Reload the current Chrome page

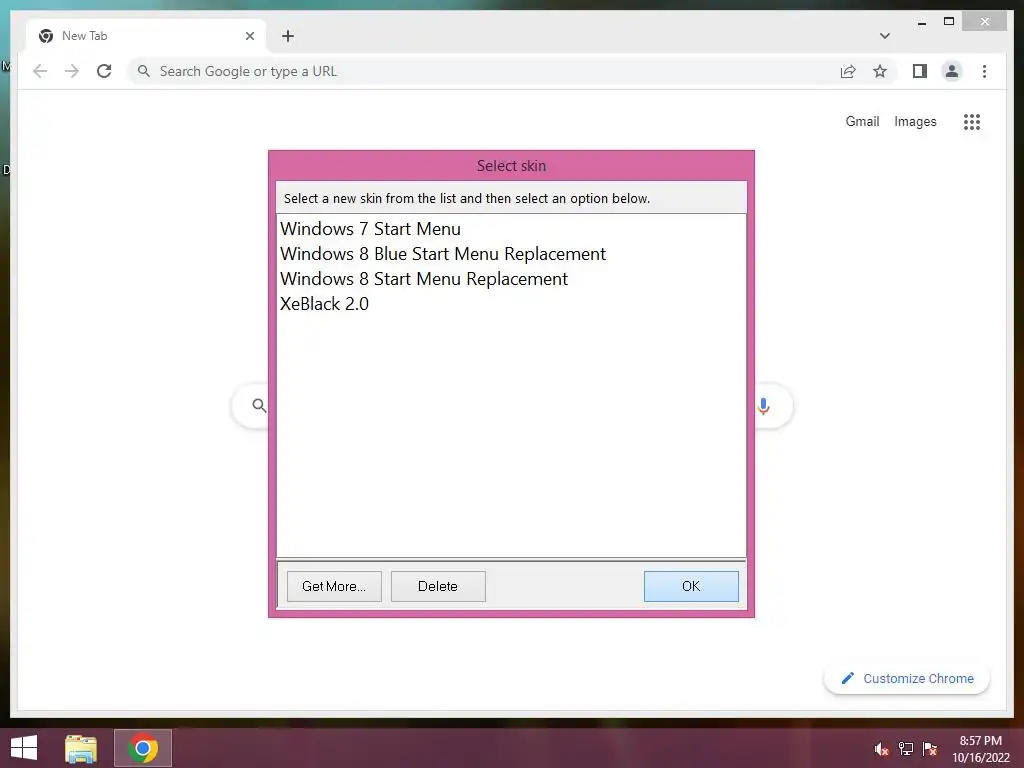point(104,71)
